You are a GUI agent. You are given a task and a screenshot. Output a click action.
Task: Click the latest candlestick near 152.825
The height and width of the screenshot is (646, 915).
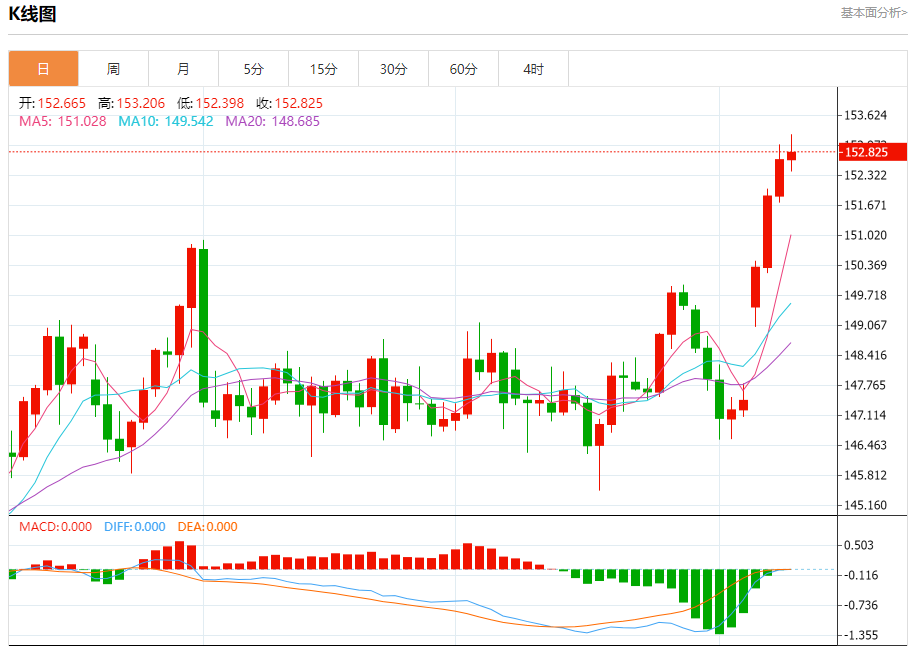tap(791, 155)
